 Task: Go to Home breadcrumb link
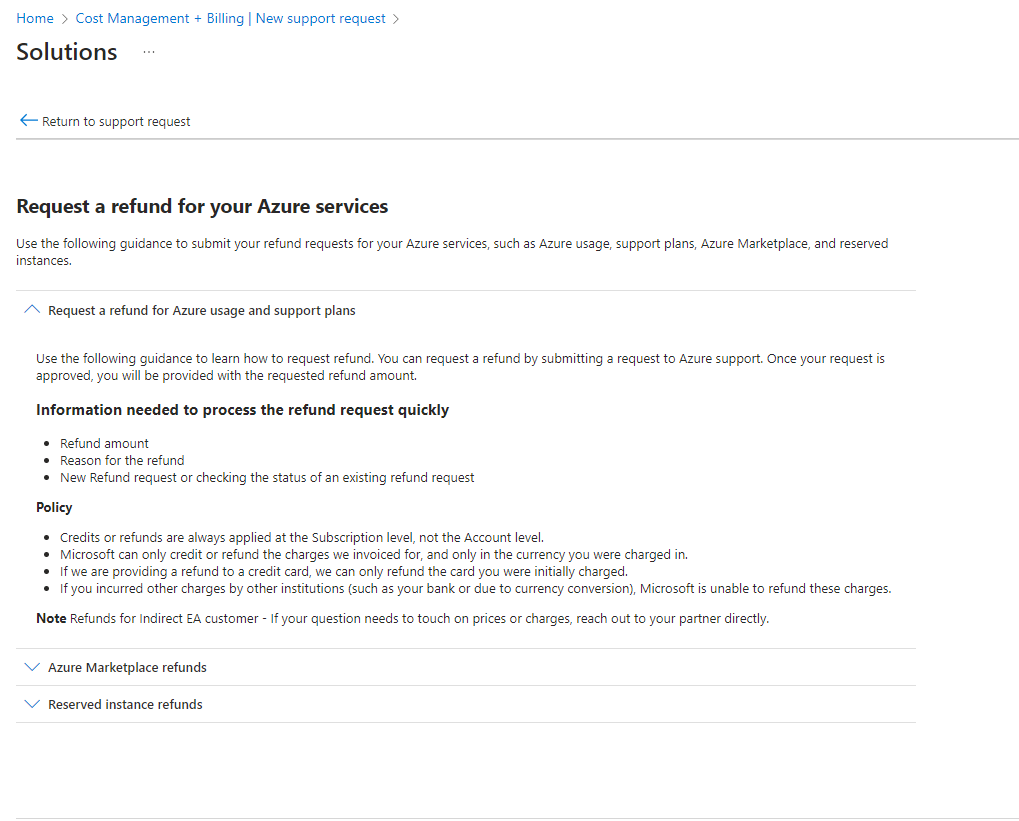point(35,18)
